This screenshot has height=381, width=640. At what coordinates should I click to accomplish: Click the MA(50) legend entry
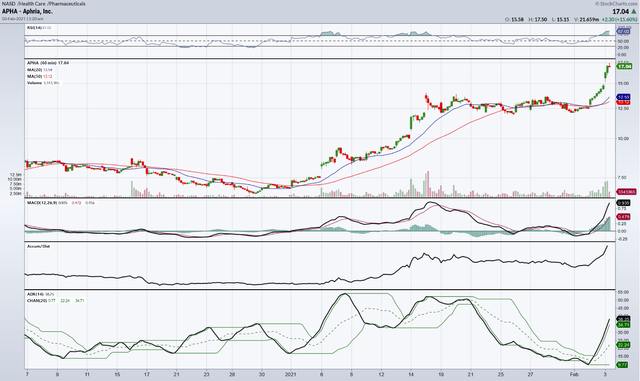pyautogui.click(x=40, y=76)
